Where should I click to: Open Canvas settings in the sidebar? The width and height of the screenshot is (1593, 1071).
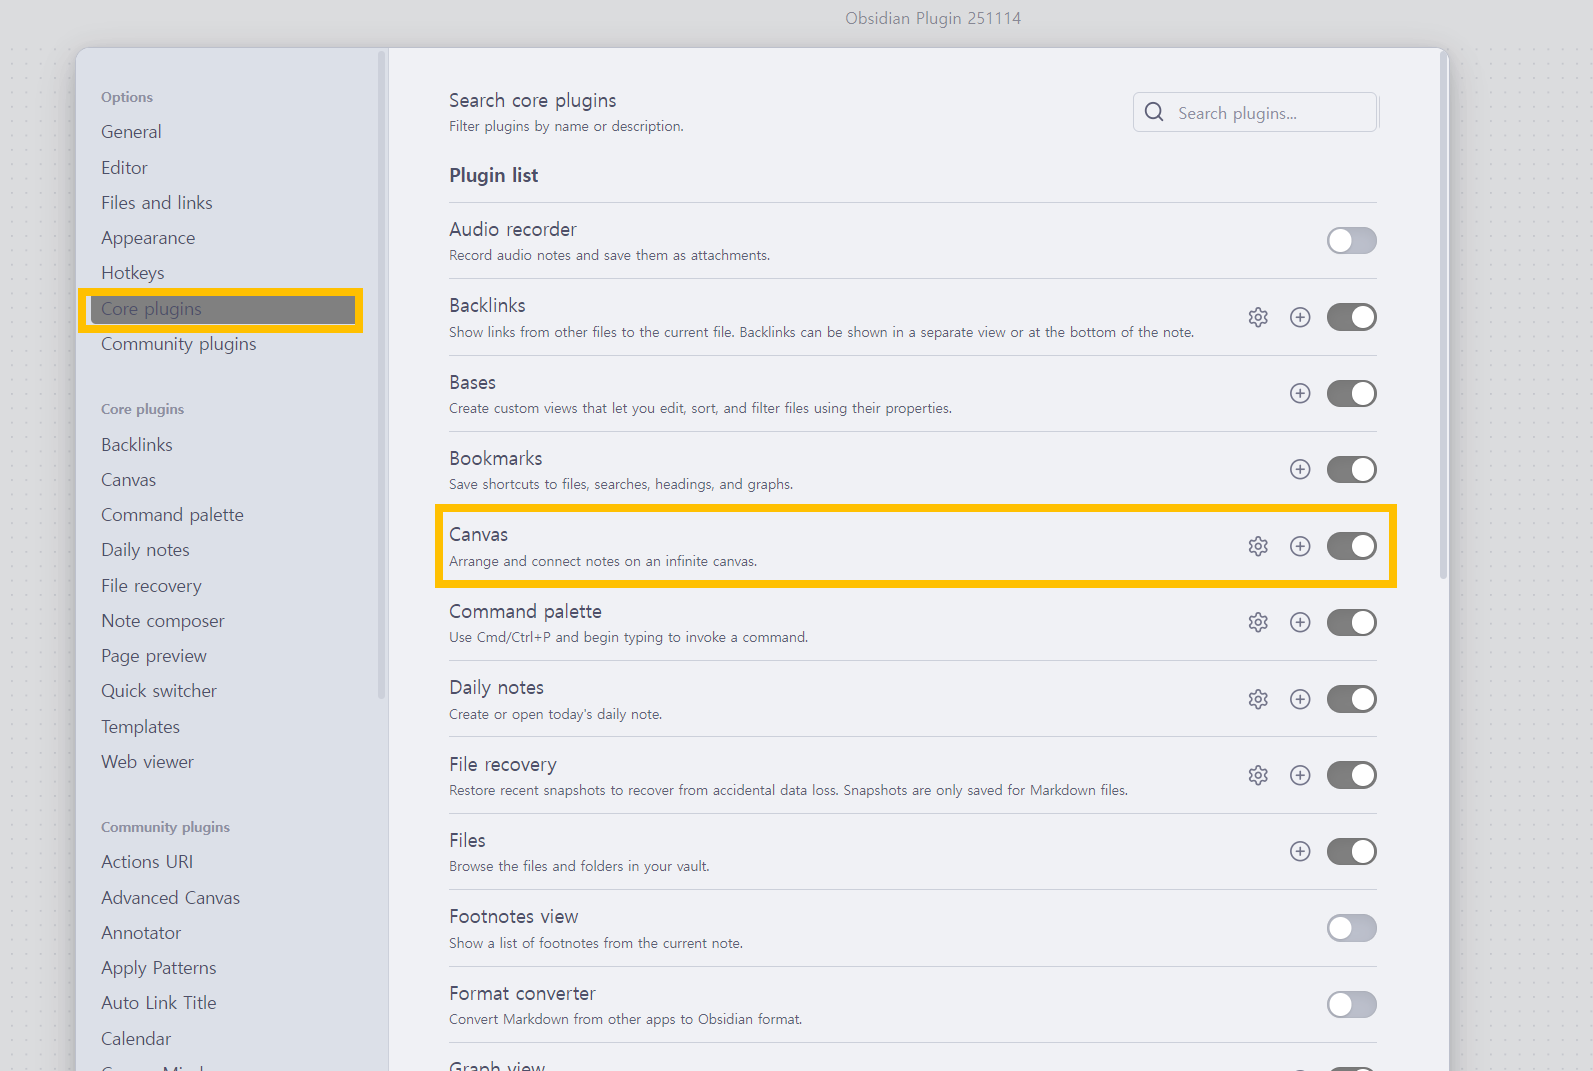coord(129,480)
